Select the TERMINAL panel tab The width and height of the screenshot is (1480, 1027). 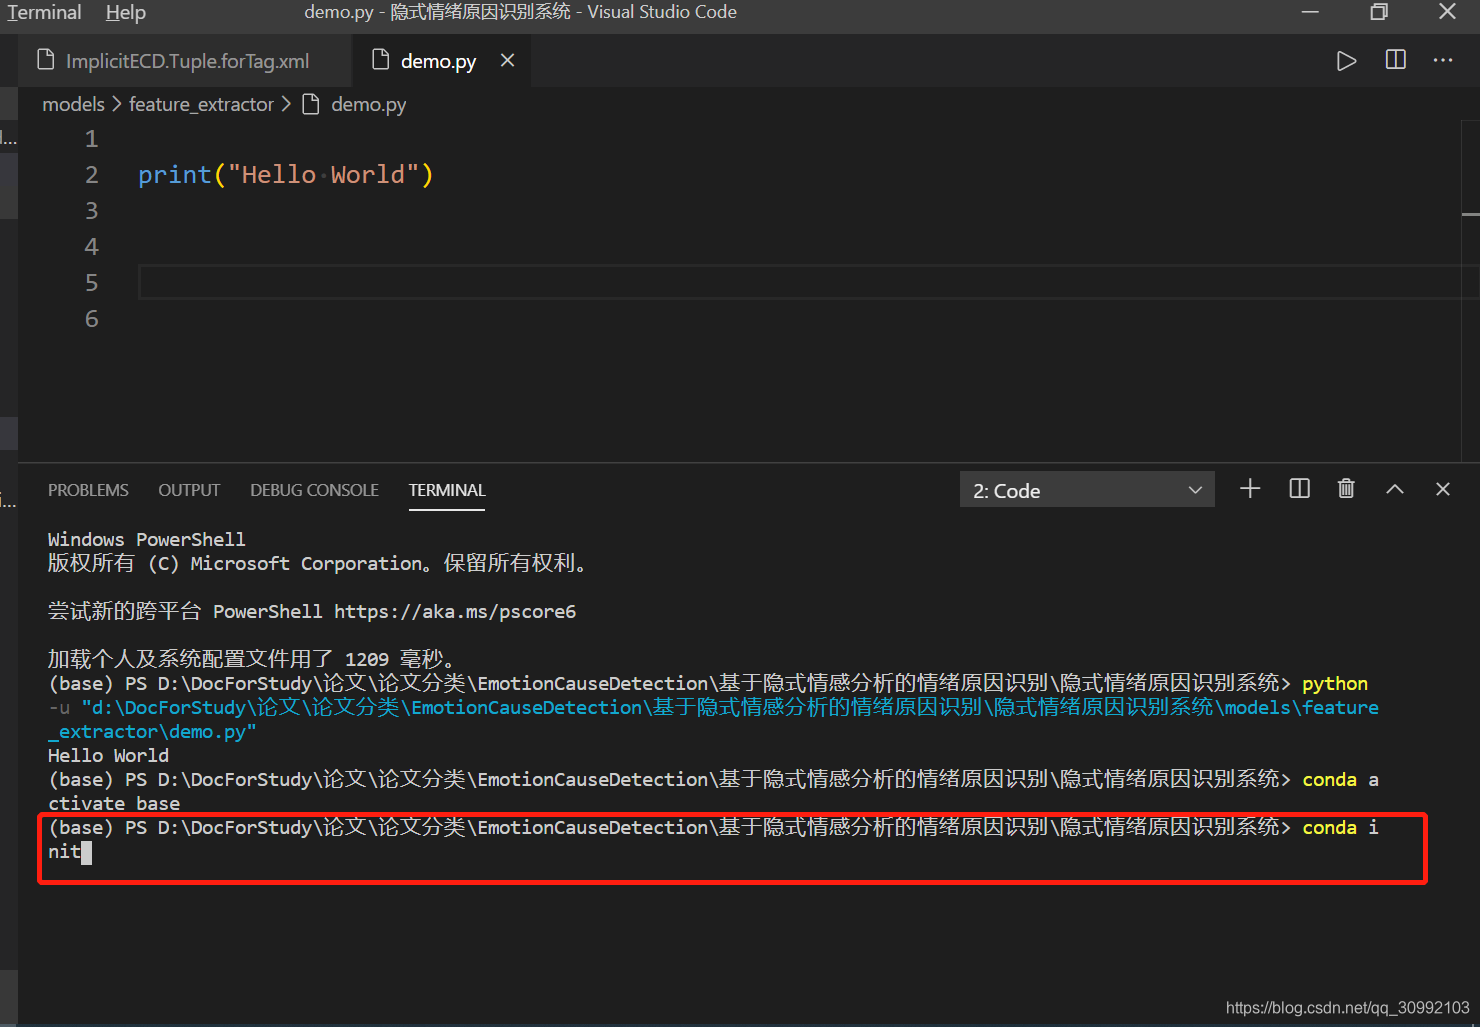447,490
